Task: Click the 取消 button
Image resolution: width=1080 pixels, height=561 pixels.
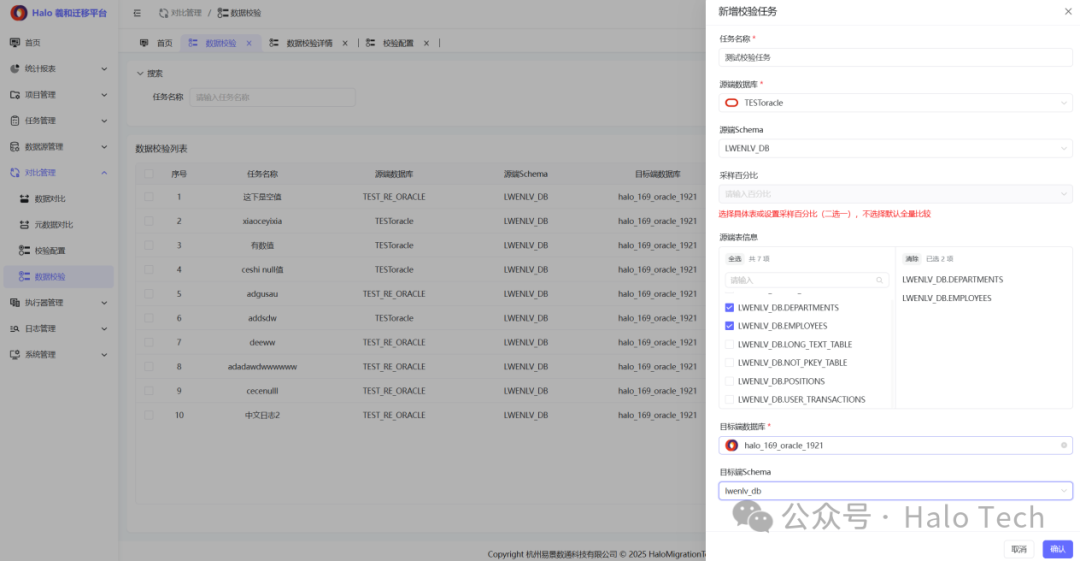Action: [1019, 549]
